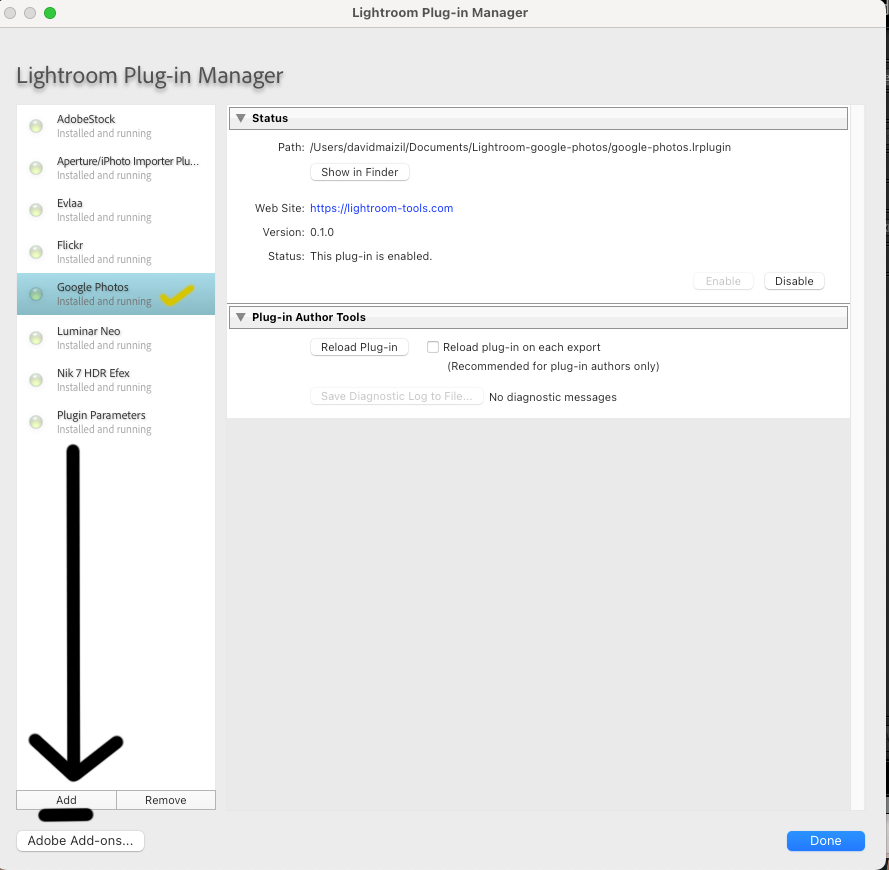Viewport: 889px width, 870px height.
Task: Collapse the Plug-in Author Tools section
Action: (240, 317)
